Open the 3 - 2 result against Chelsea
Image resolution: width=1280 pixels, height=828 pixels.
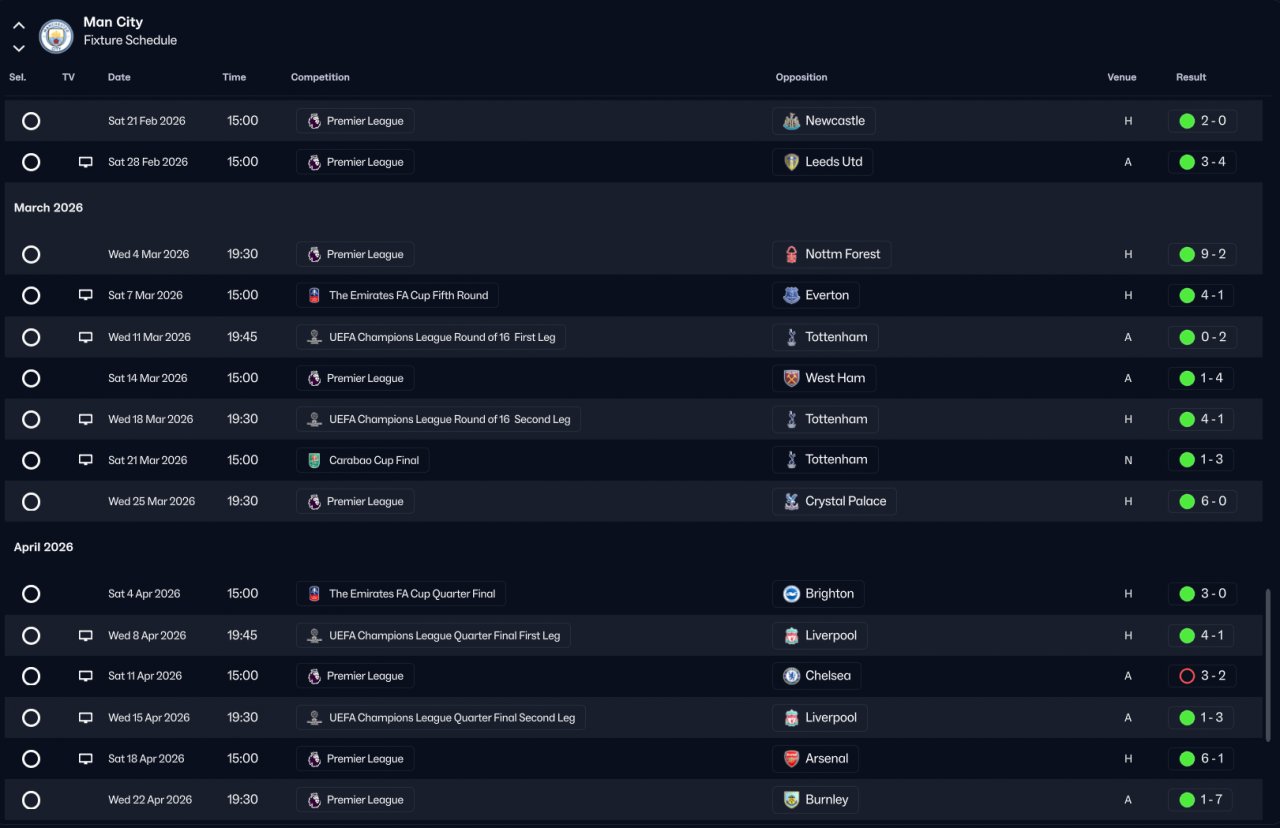[1202, 676]
